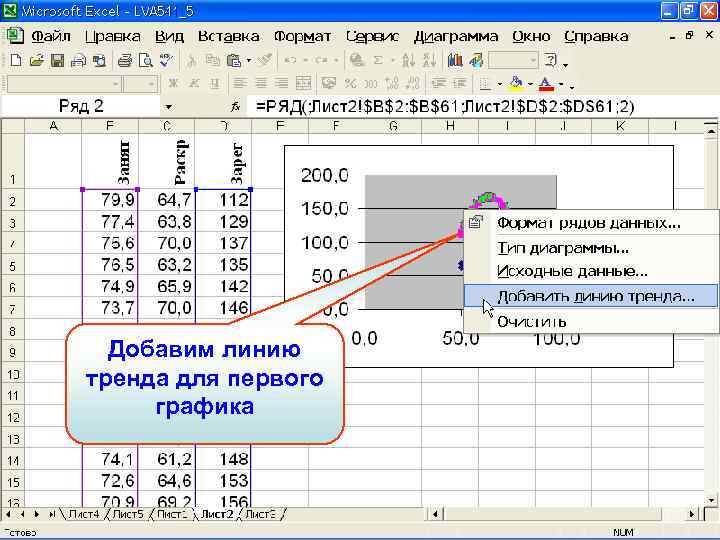
Task: Click Sort Descending toolbar icon
Action: point(429,60)
